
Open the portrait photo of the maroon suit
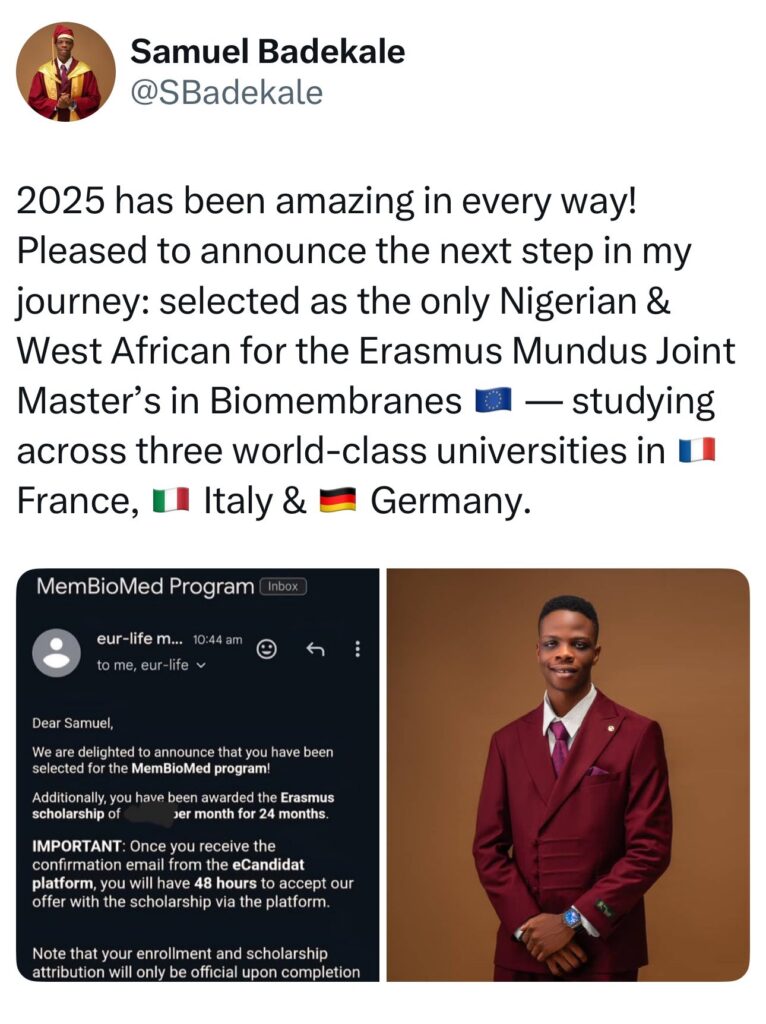[x=568, y=775]
